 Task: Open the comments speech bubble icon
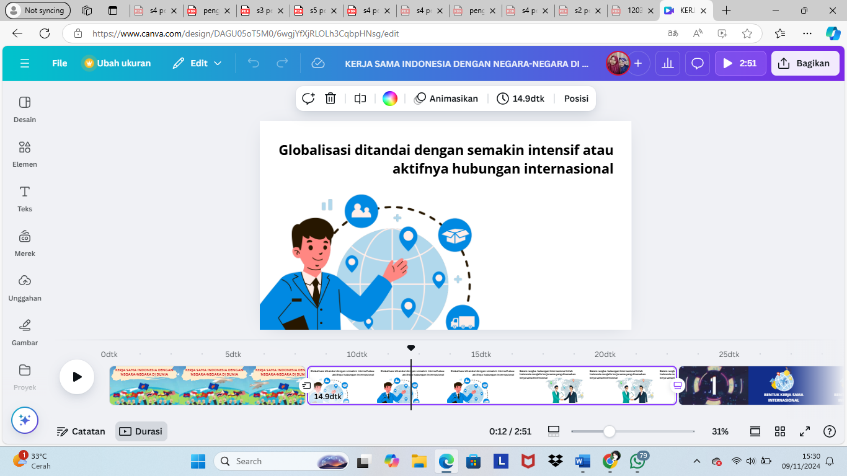coord(698,63)
